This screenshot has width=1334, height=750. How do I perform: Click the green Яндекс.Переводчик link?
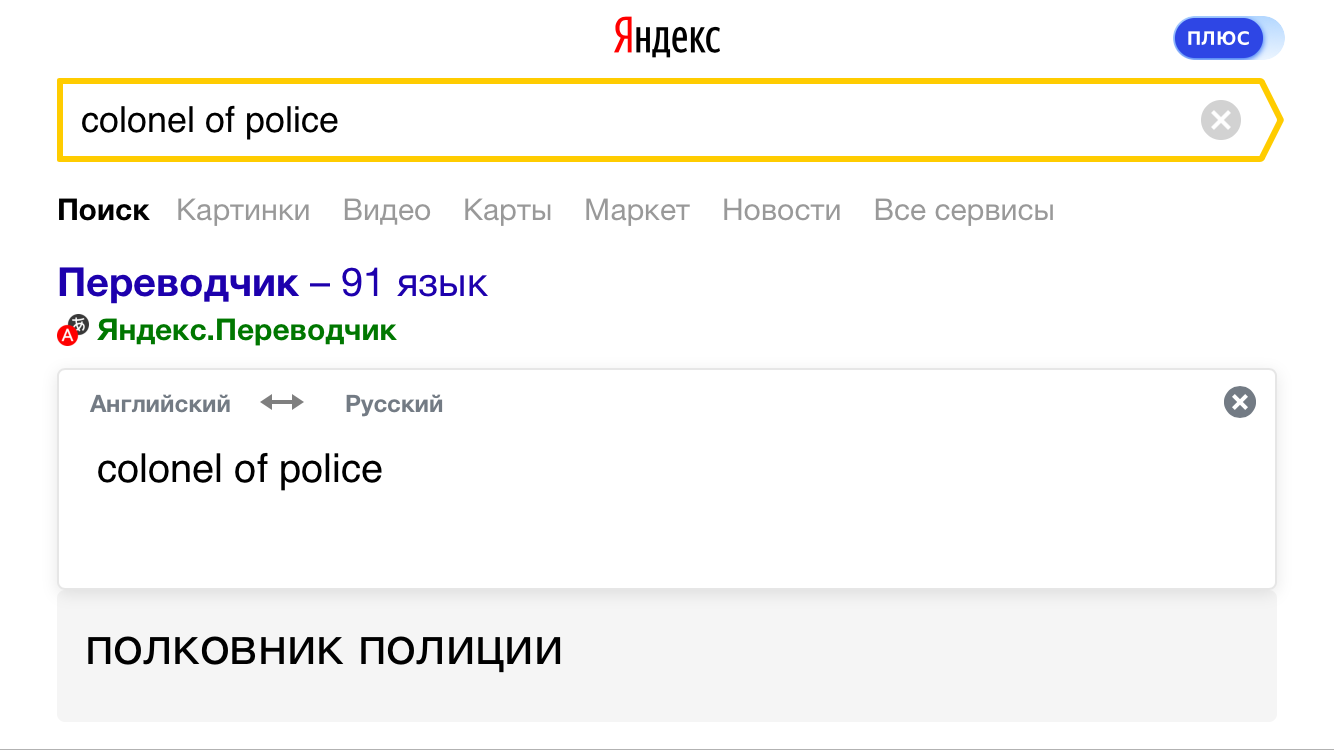[246, 330]
